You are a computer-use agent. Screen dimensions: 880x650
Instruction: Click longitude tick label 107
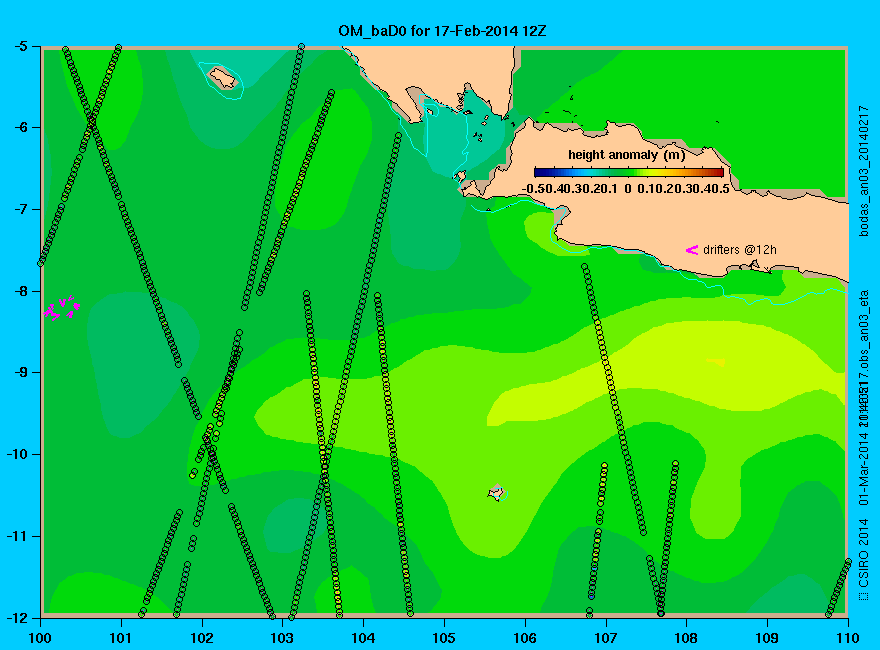(606, 638)
